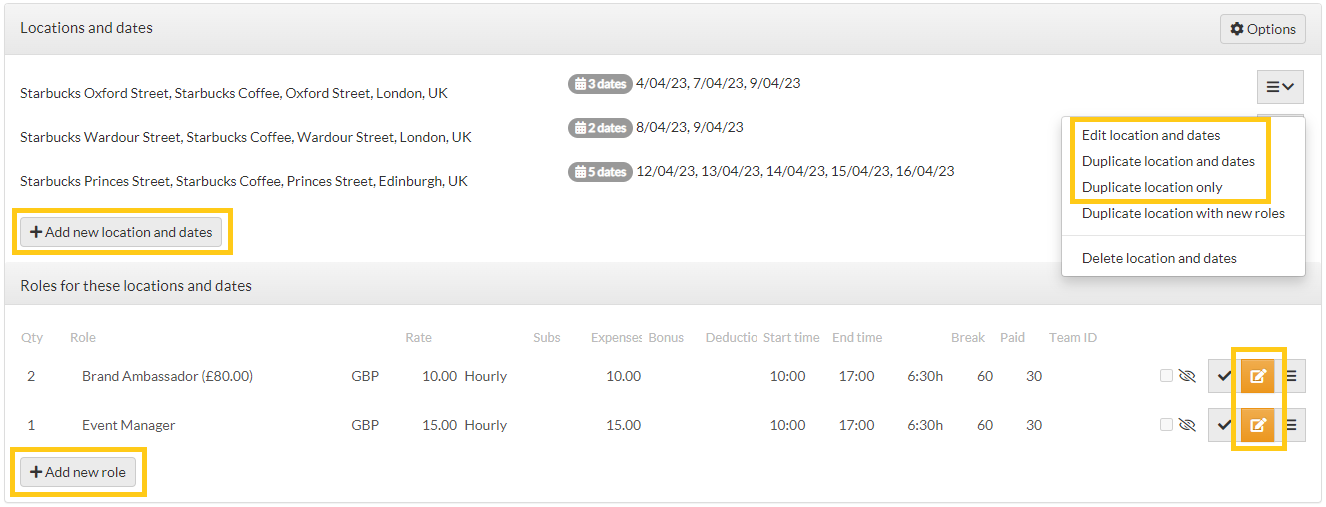Toggle eye-slash visibility for Event Manager
The width and height of the screenshot is (1326, 507).
(x=1187, y=425)
